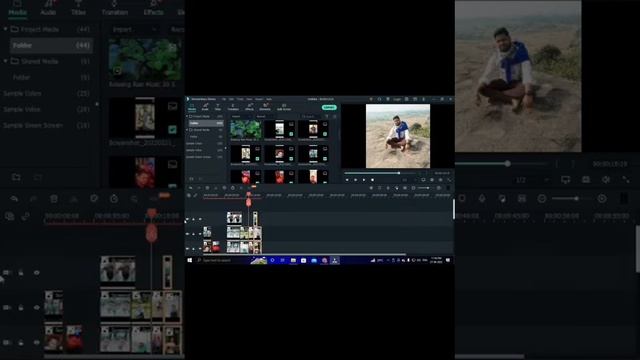Click the center preview progress slider handle
Screen dimensions: 640x360
(x=399, y=173)
